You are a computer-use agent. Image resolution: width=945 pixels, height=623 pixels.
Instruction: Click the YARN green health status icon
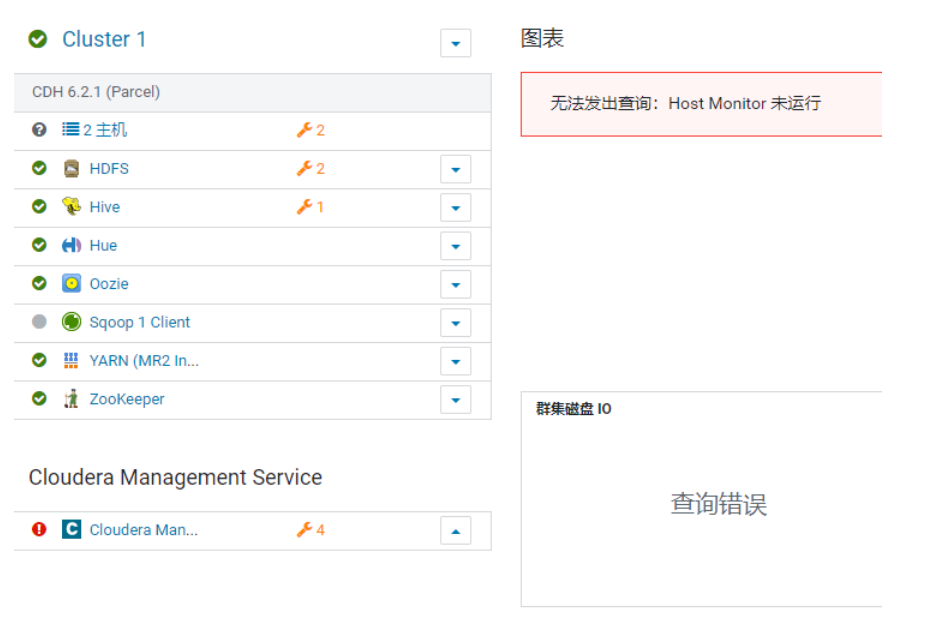39,360
